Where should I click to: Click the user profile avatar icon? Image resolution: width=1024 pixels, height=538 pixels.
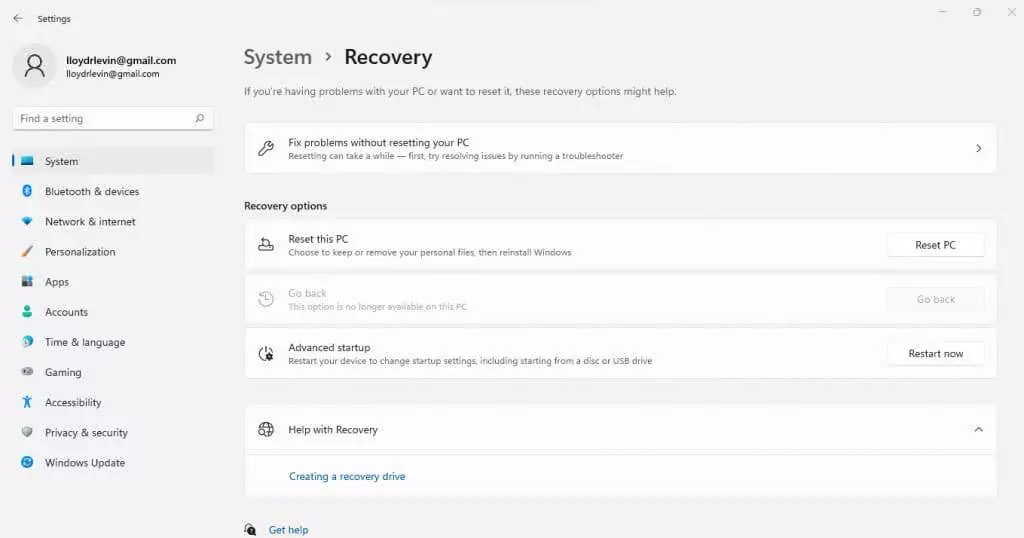click(x=35, y=66)
